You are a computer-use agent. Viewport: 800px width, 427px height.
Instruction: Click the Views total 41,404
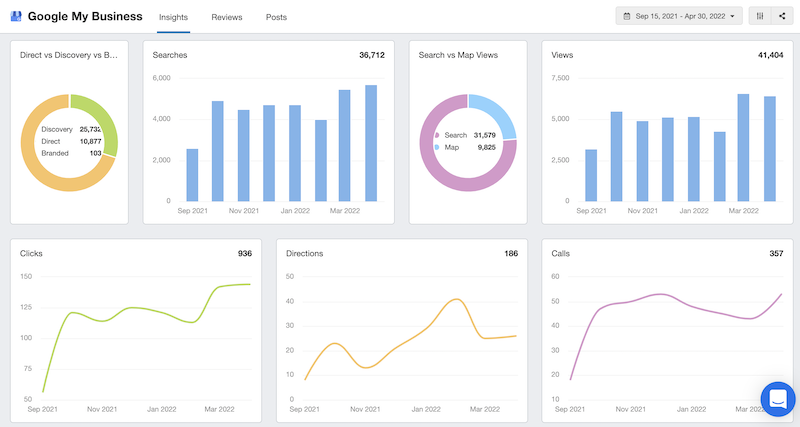click(770, 55)
